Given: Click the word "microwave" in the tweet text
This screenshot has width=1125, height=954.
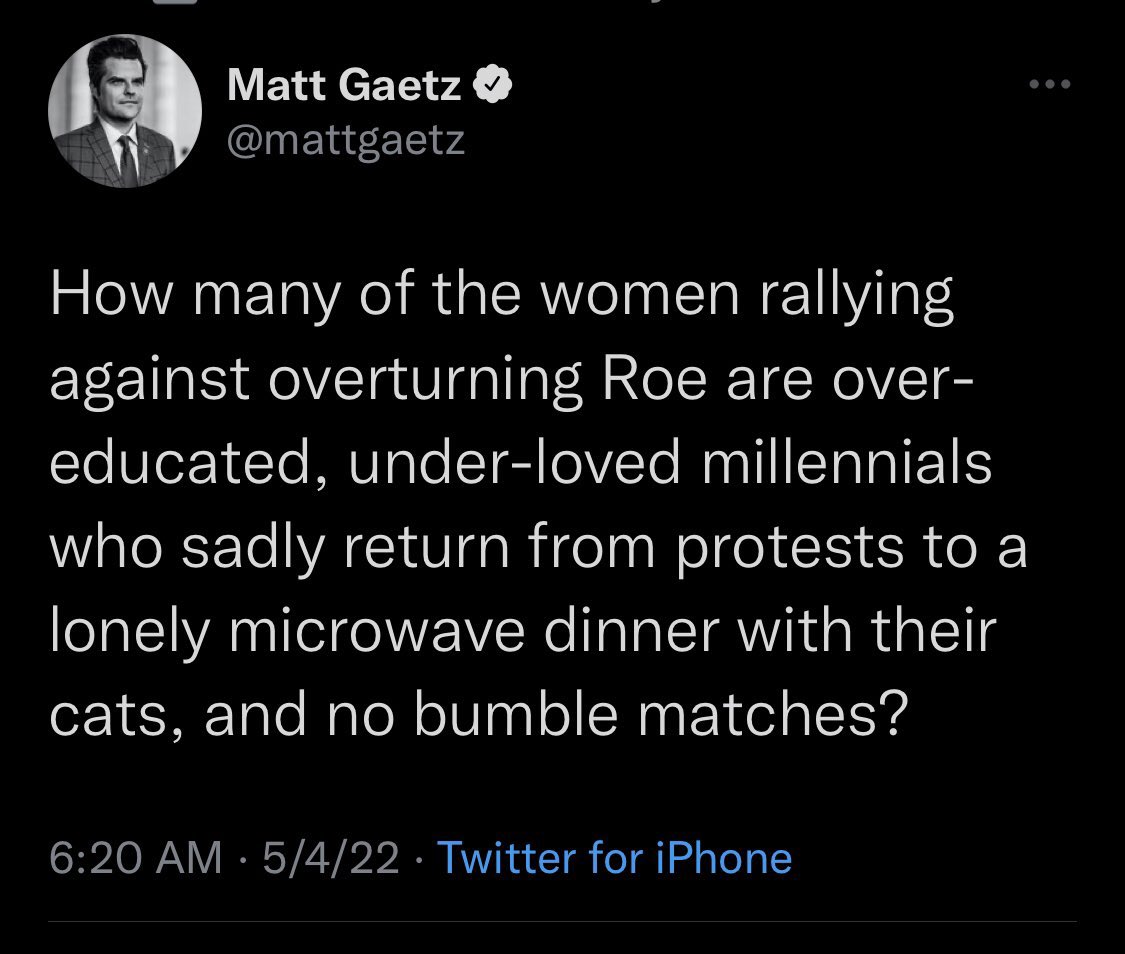Looking at the screenshot, I should coord(377,631).
